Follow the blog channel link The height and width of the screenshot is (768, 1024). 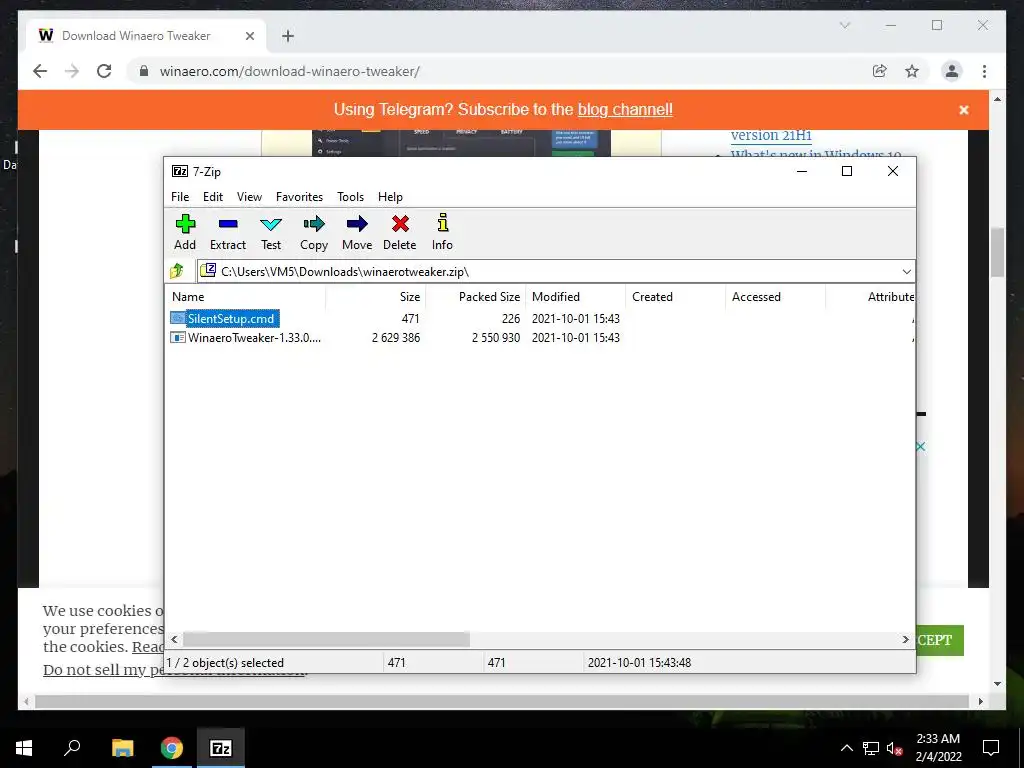click(x=625, y=110)
